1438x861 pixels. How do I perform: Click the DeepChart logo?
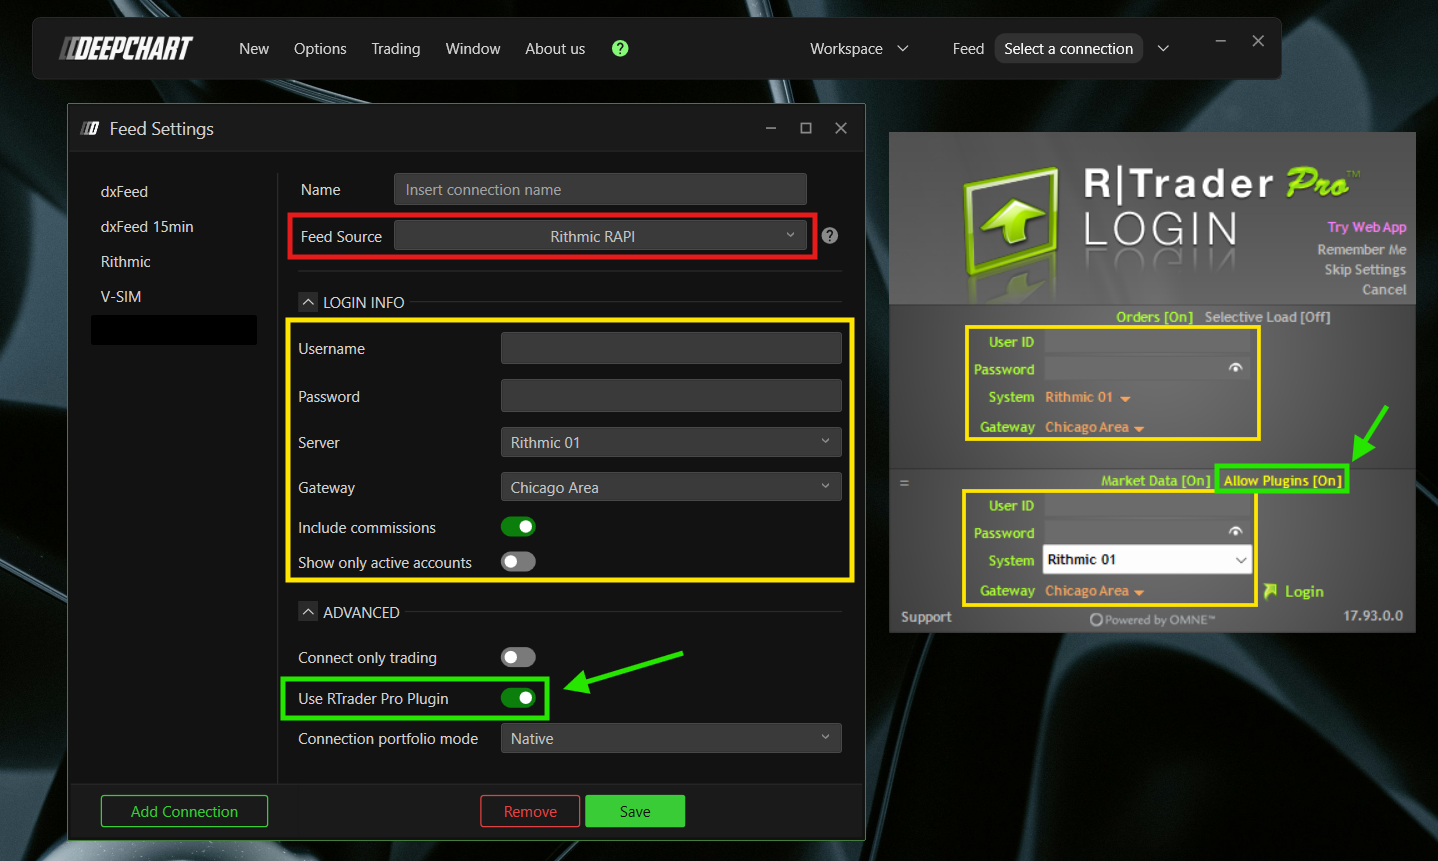pyautogui.click(x=126, y=48)
